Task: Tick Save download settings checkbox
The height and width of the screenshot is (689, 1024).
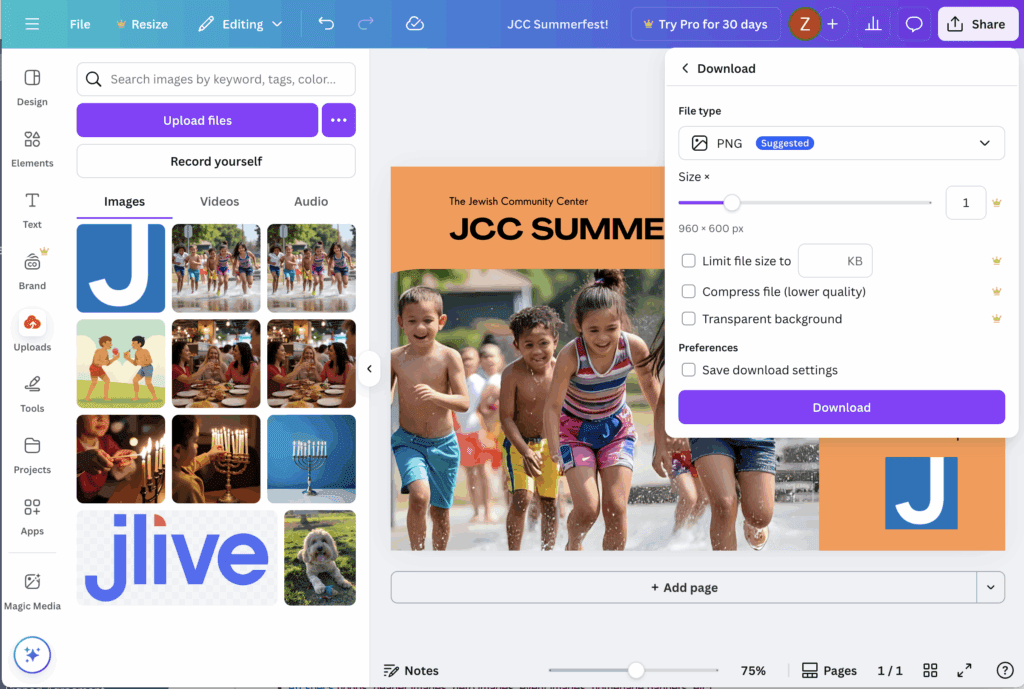Action: (688, 370)
